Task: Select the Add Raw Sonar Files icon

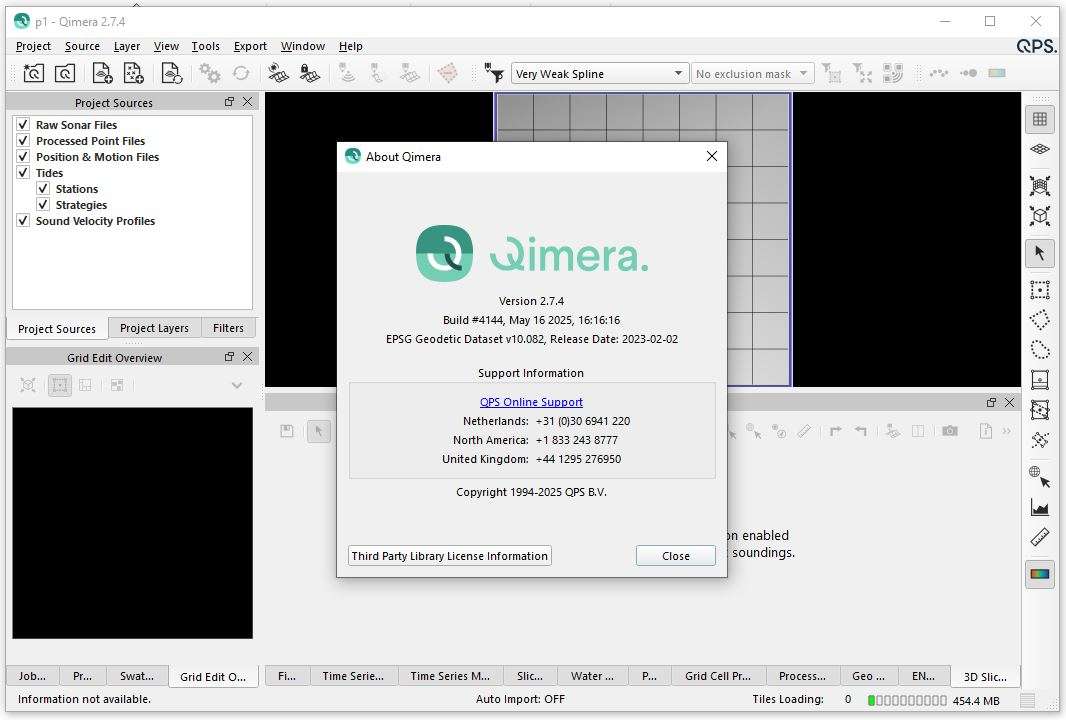Action: coord(101,73)
